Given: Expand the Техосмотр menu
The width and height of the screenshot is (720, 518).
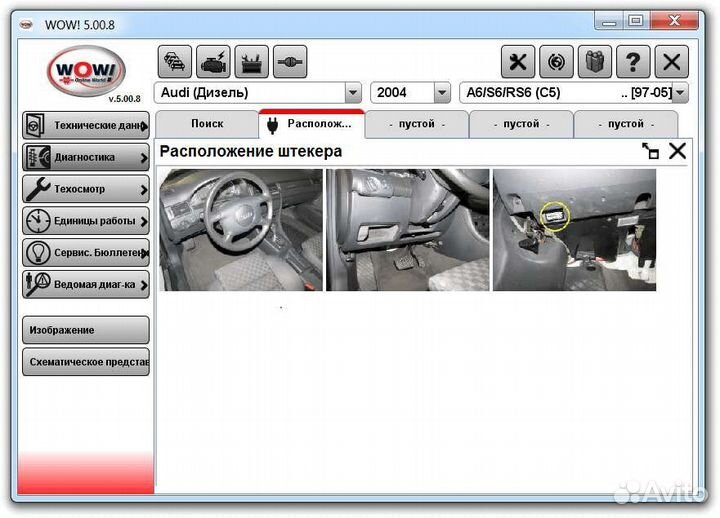Looking at the screenshot, I should tap(86, 189).
